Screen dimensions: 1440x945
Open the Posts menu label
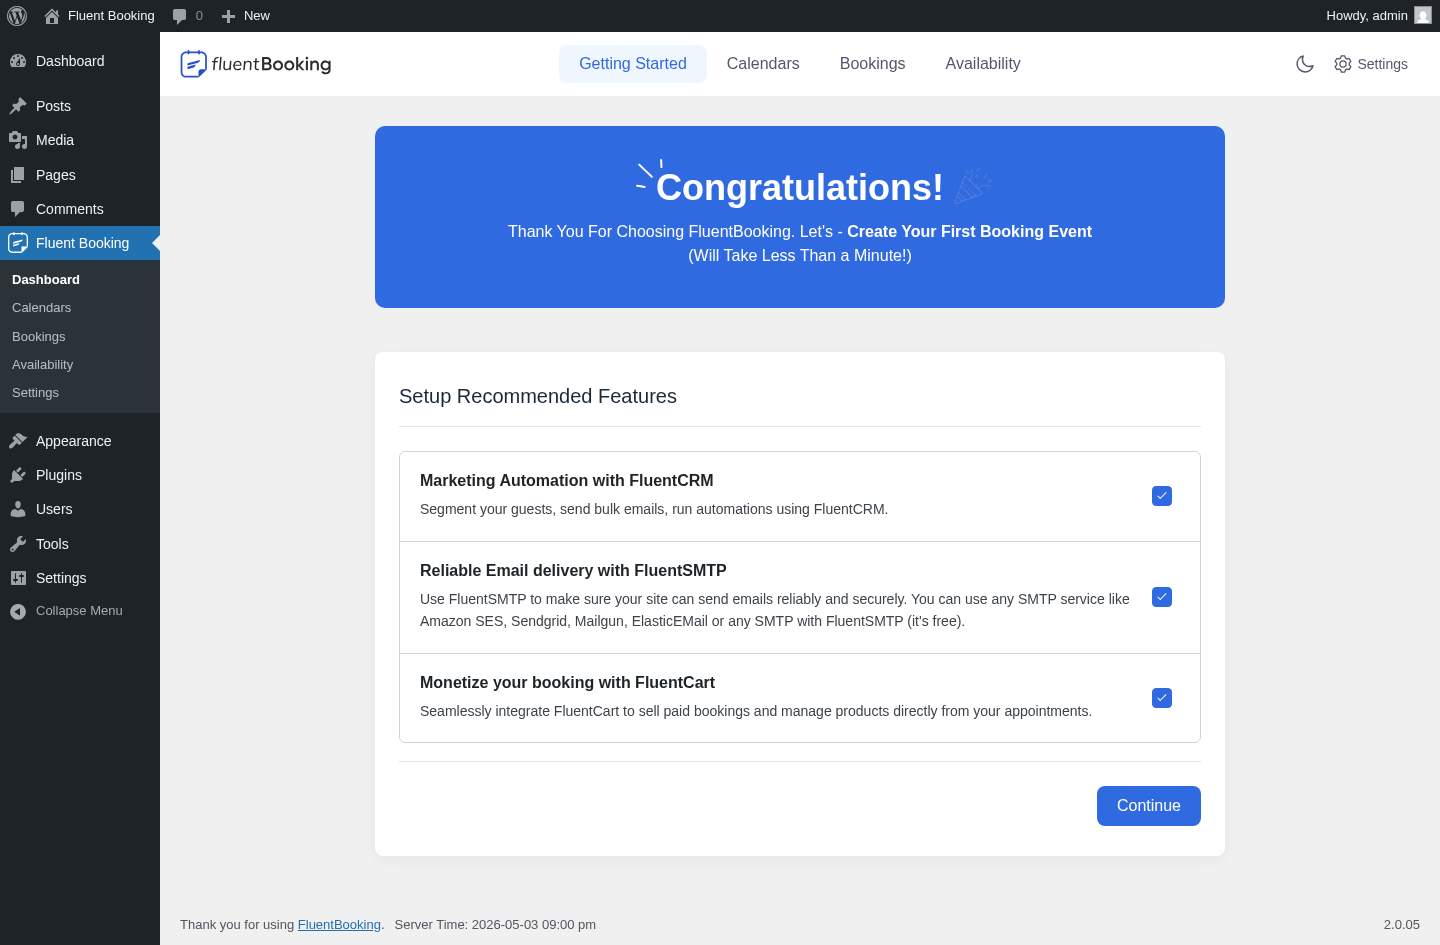click(53, 106)
